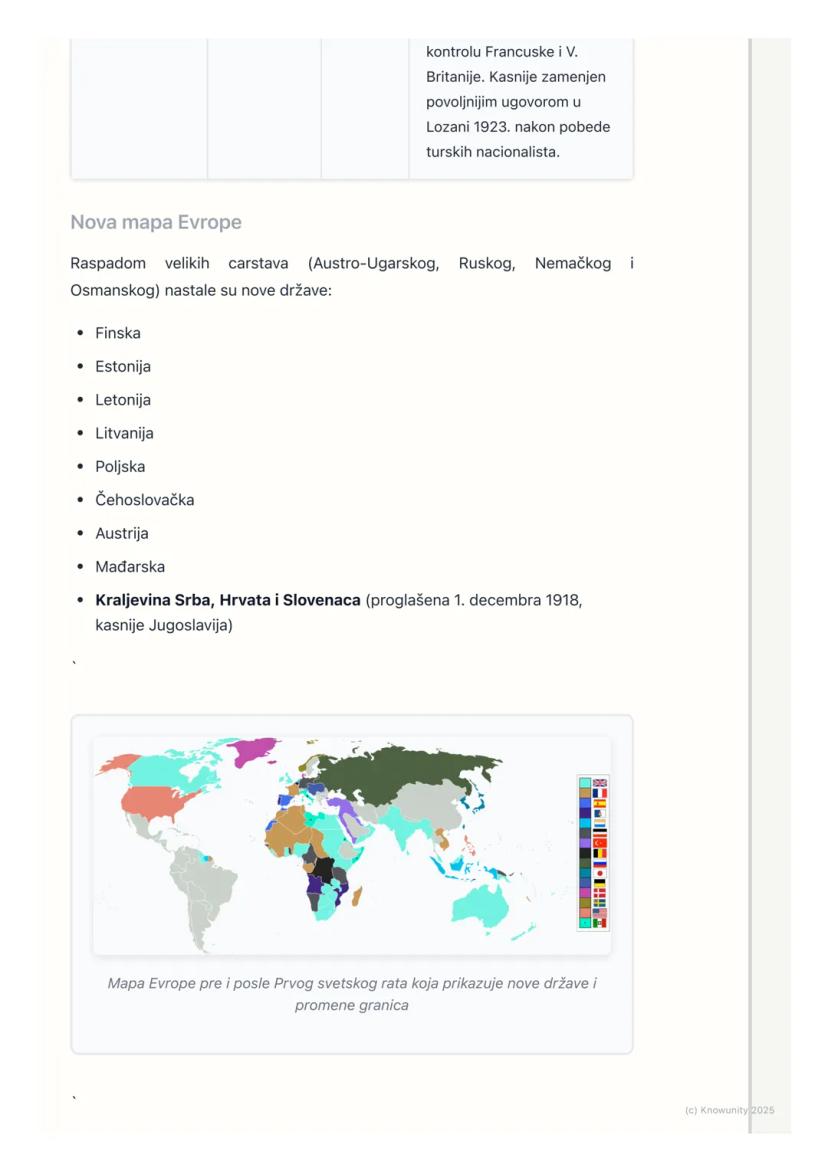Image resolution: width=828 pixels, height=1171 pixels.
Task: Click the Turkish flag in legend
Action: (x=600, y=843)
